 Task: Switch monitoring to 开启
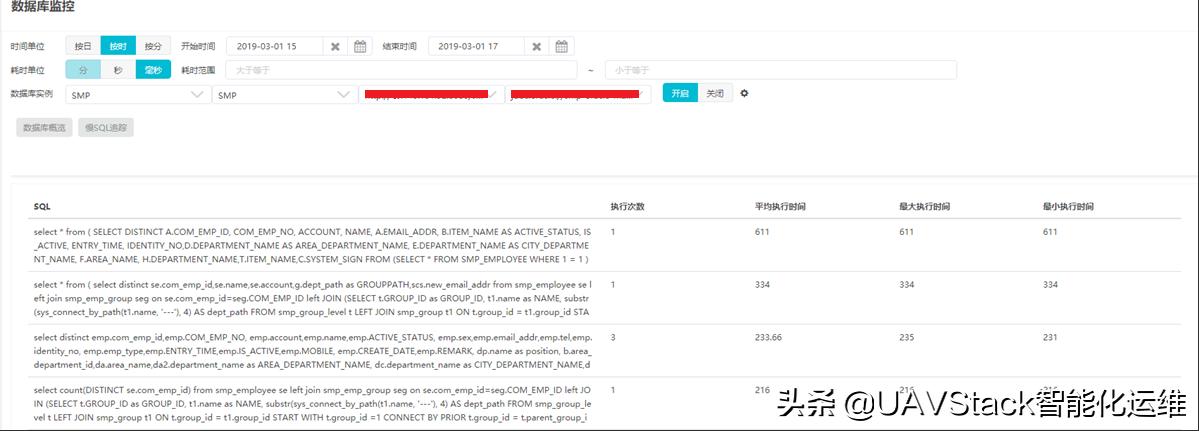point(680,93)
